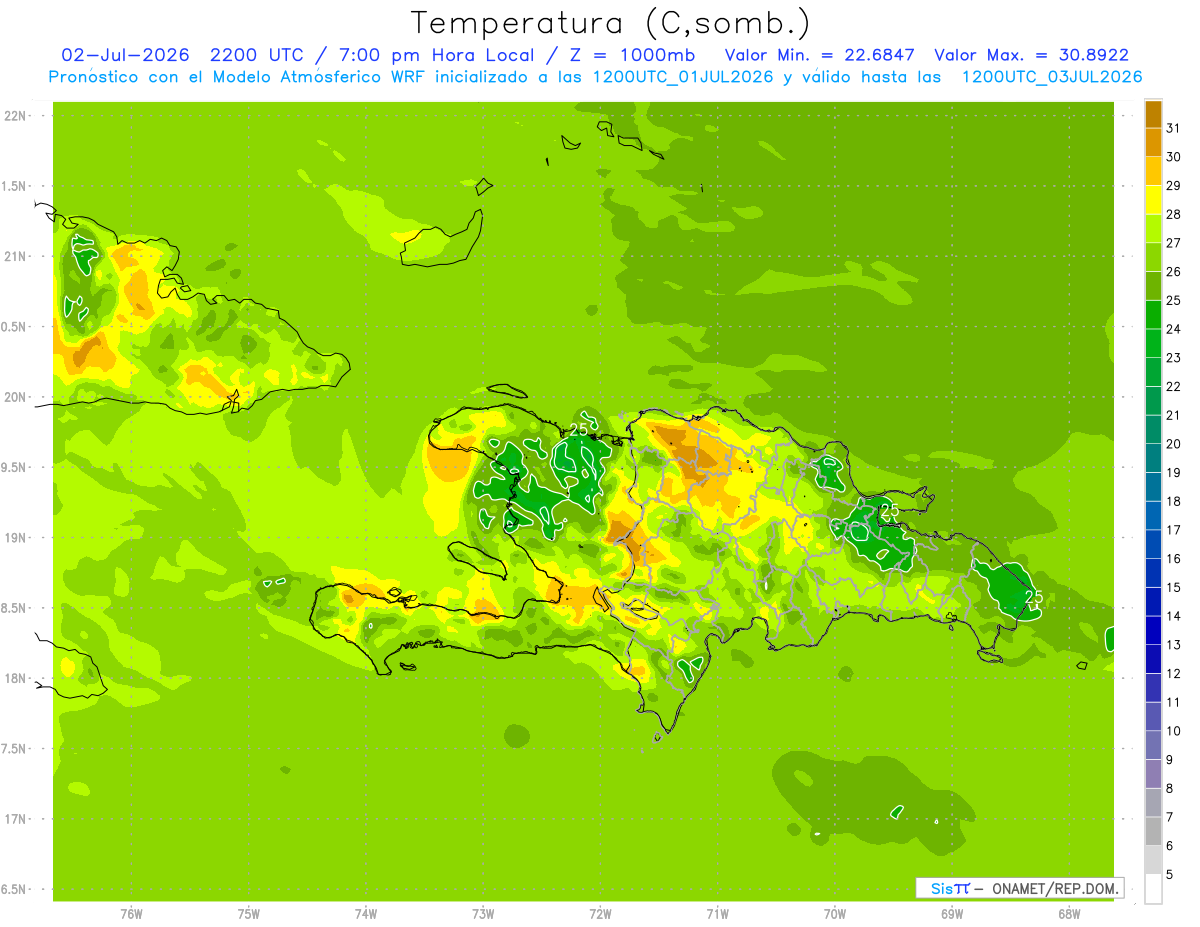Click the legend value '31'
Image resolution: width=1200 pixels, height=927 pixels.
pos(1174,128)
